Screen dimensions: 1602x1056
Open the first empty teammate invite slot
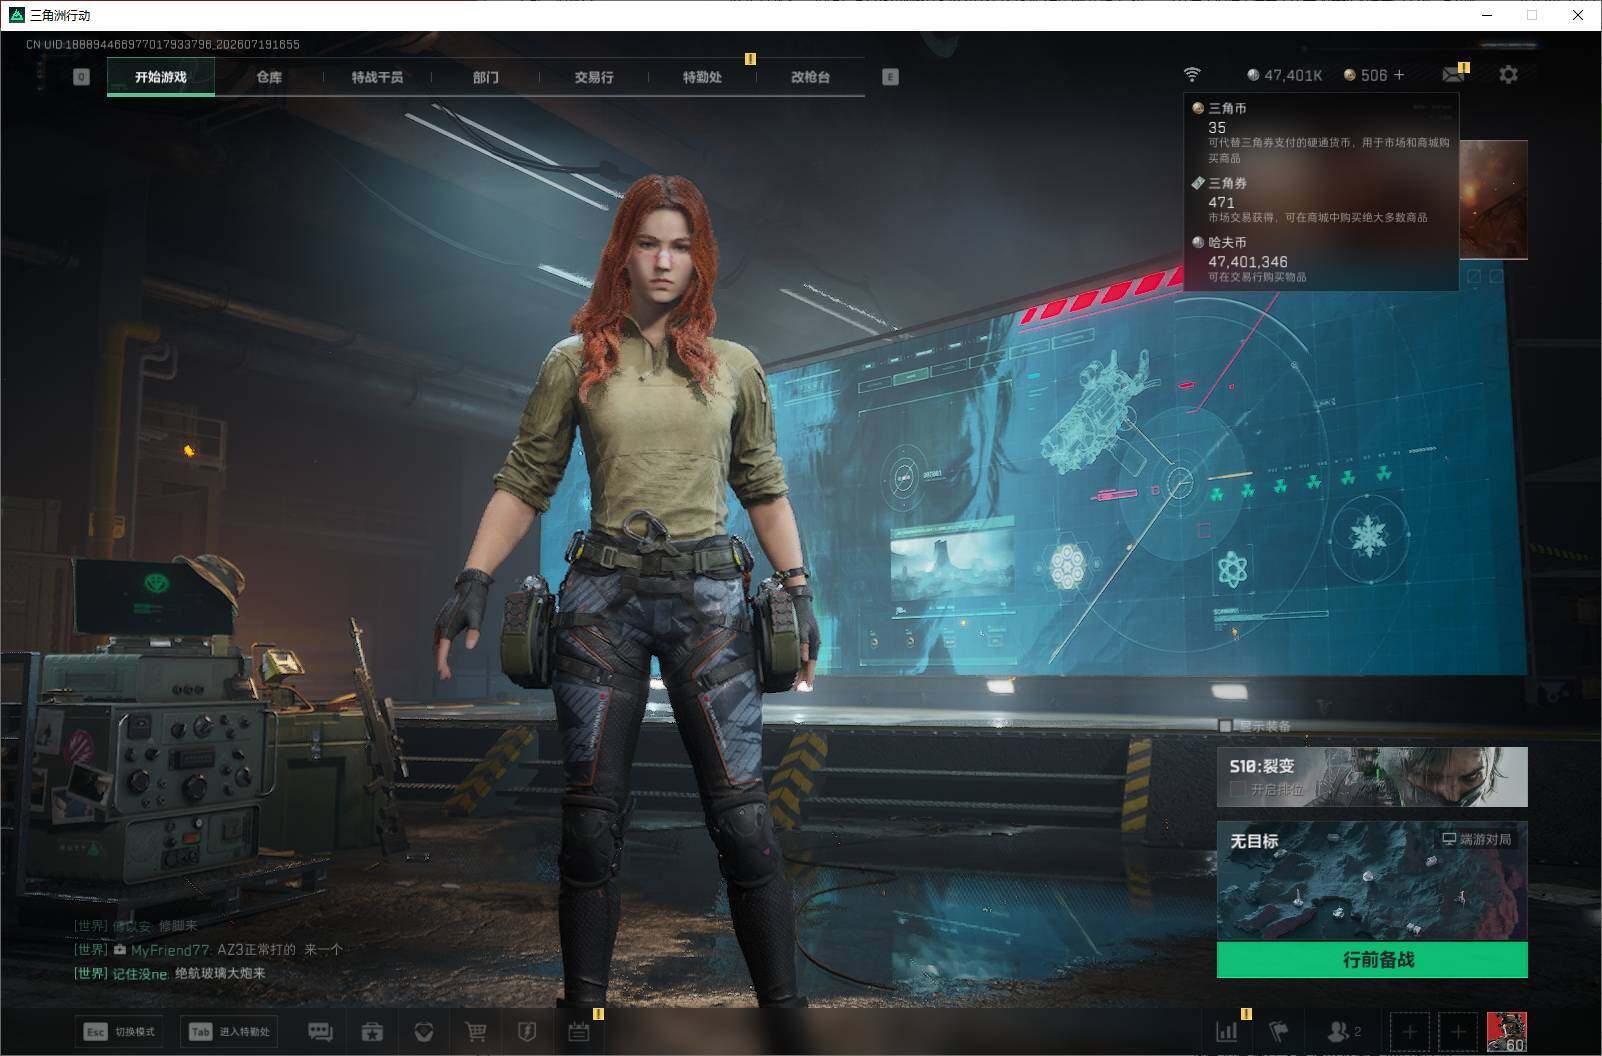[1410, 1031]
